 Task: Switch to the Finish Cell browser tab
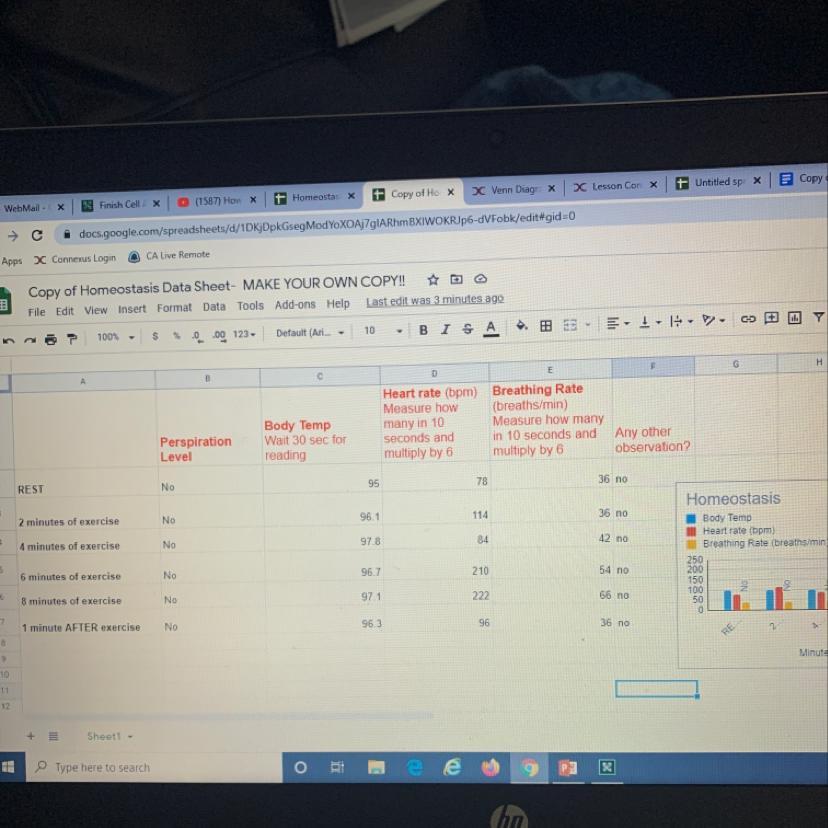pyautogui.click(x=120, y=204)
